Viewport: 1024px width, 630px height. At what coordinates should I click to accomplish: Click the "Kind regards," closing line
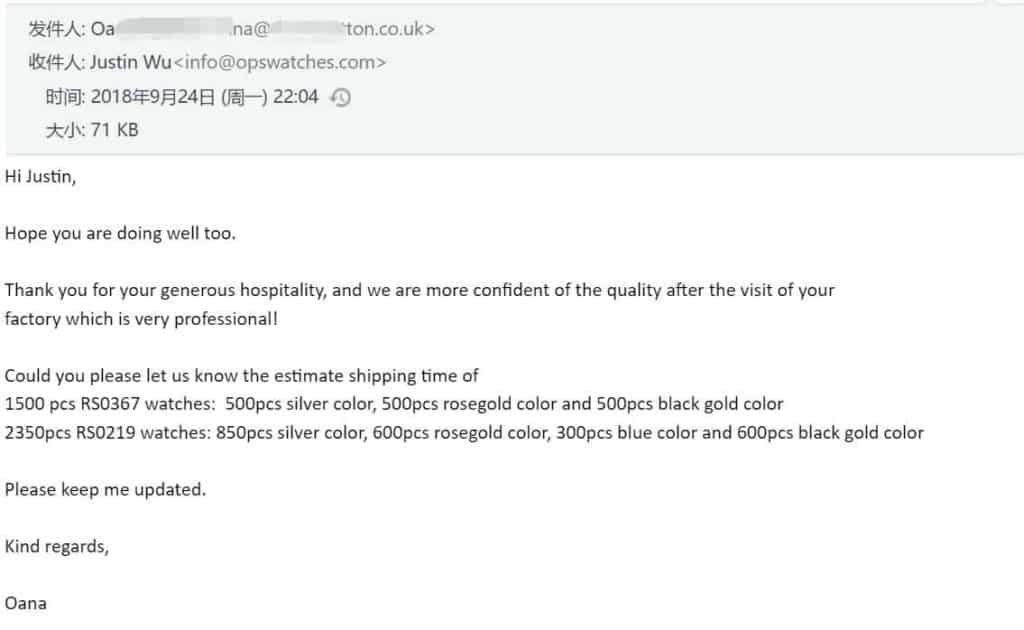pyautogui.click(x=57, y=546)
